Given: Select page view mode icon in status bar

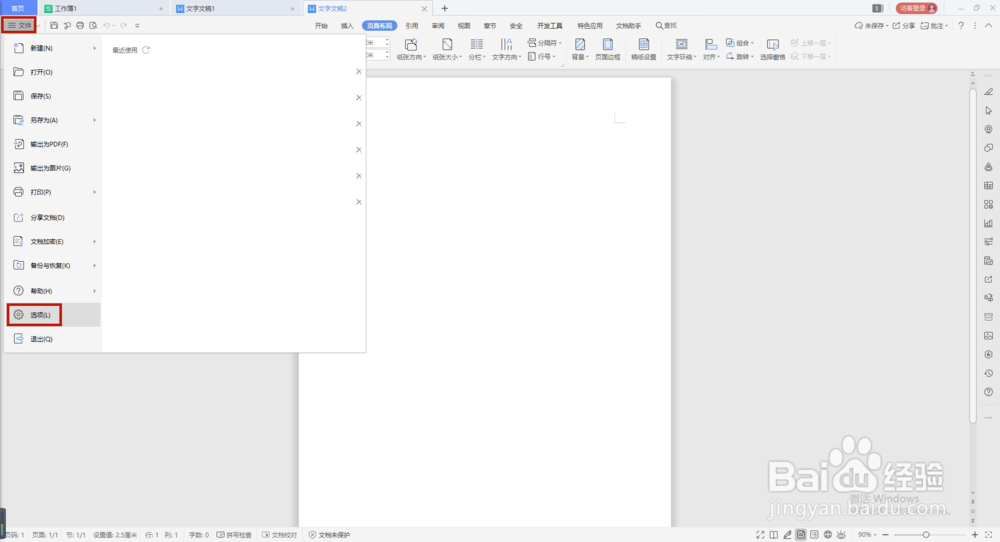Looking at the screenshot, I should (801, 534).
